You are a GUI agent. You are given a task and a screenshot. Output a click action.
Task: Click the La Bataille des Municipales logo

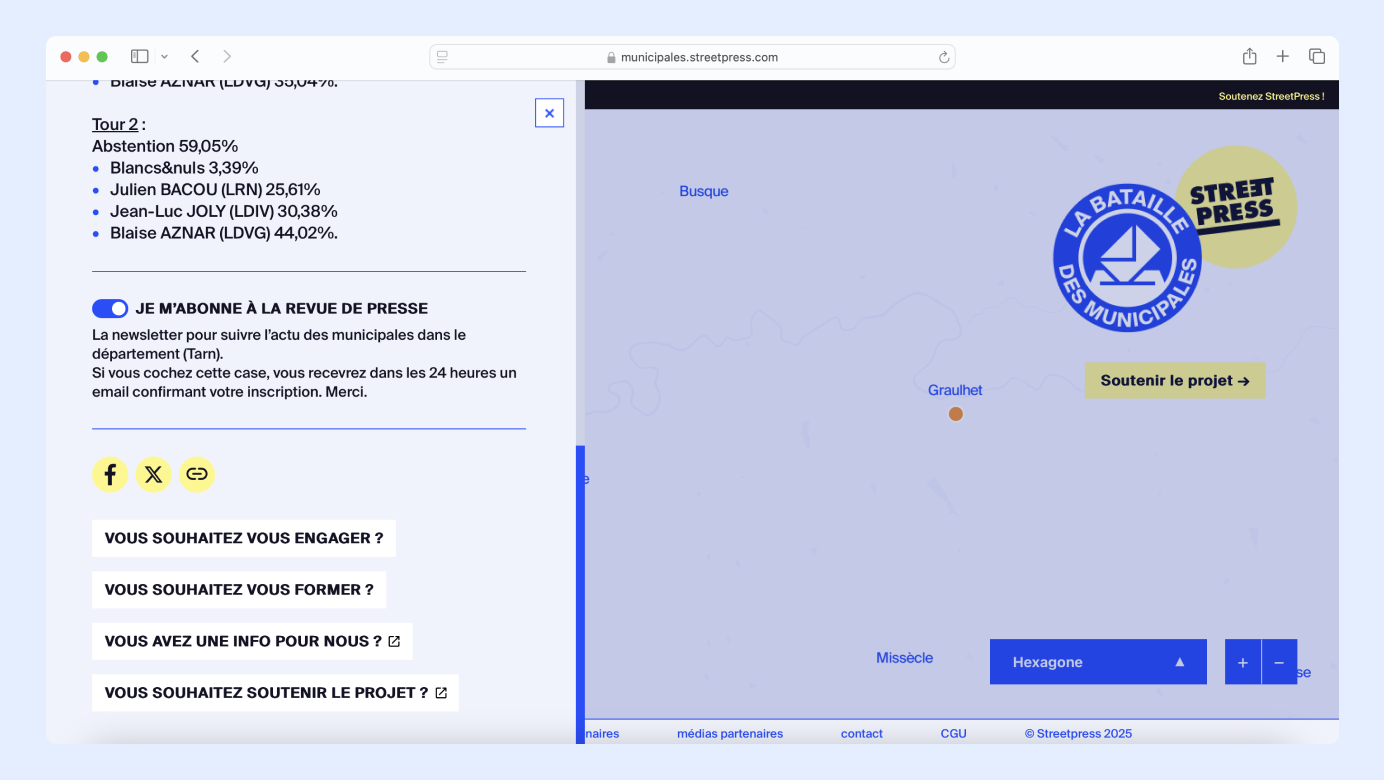coord(1127,258)
